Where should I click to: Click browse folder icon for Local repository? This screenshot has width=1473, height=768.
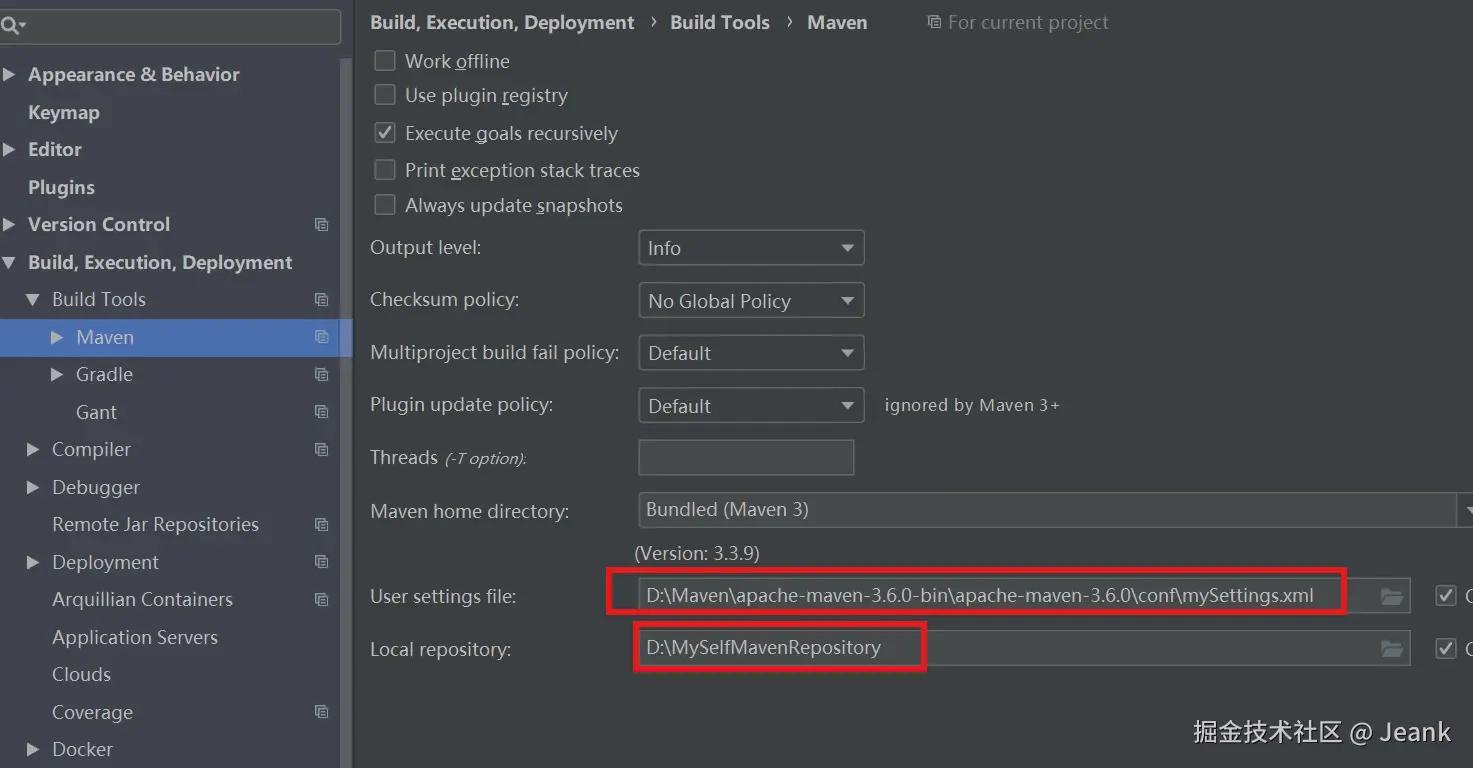point(1391,649)
